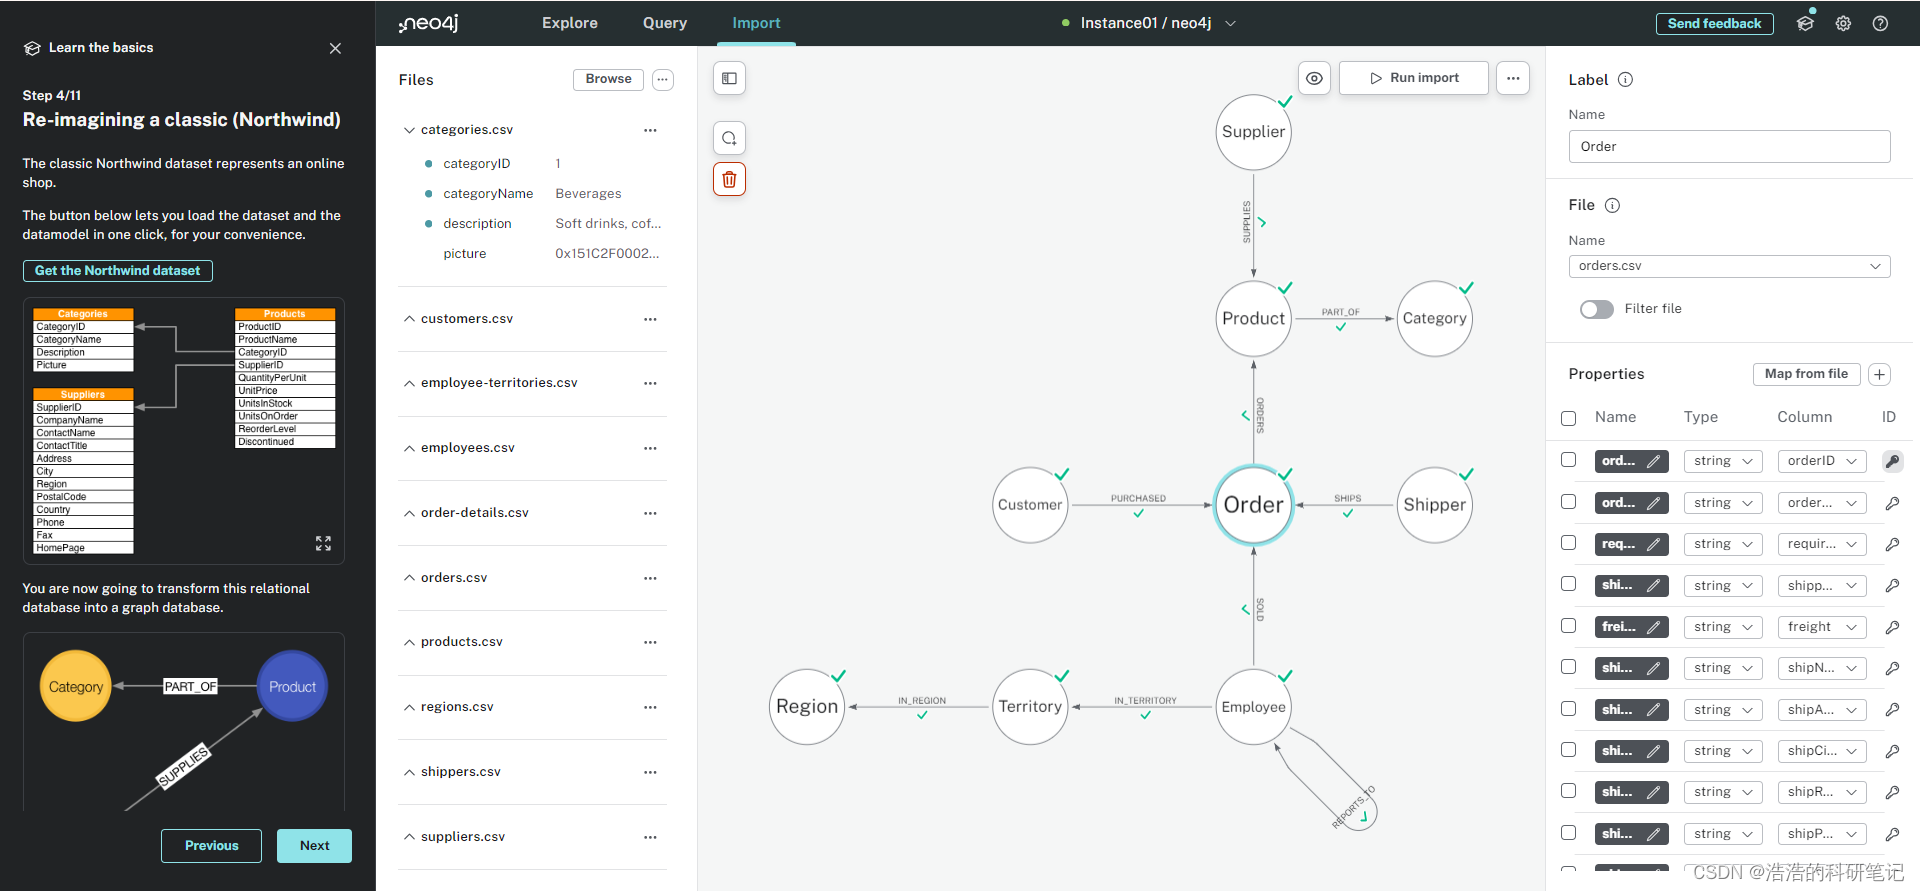Viewport: 1920px width, 891px height.
Task: Expand the customers.csv file entry
Action: click(x=409, y=319)
